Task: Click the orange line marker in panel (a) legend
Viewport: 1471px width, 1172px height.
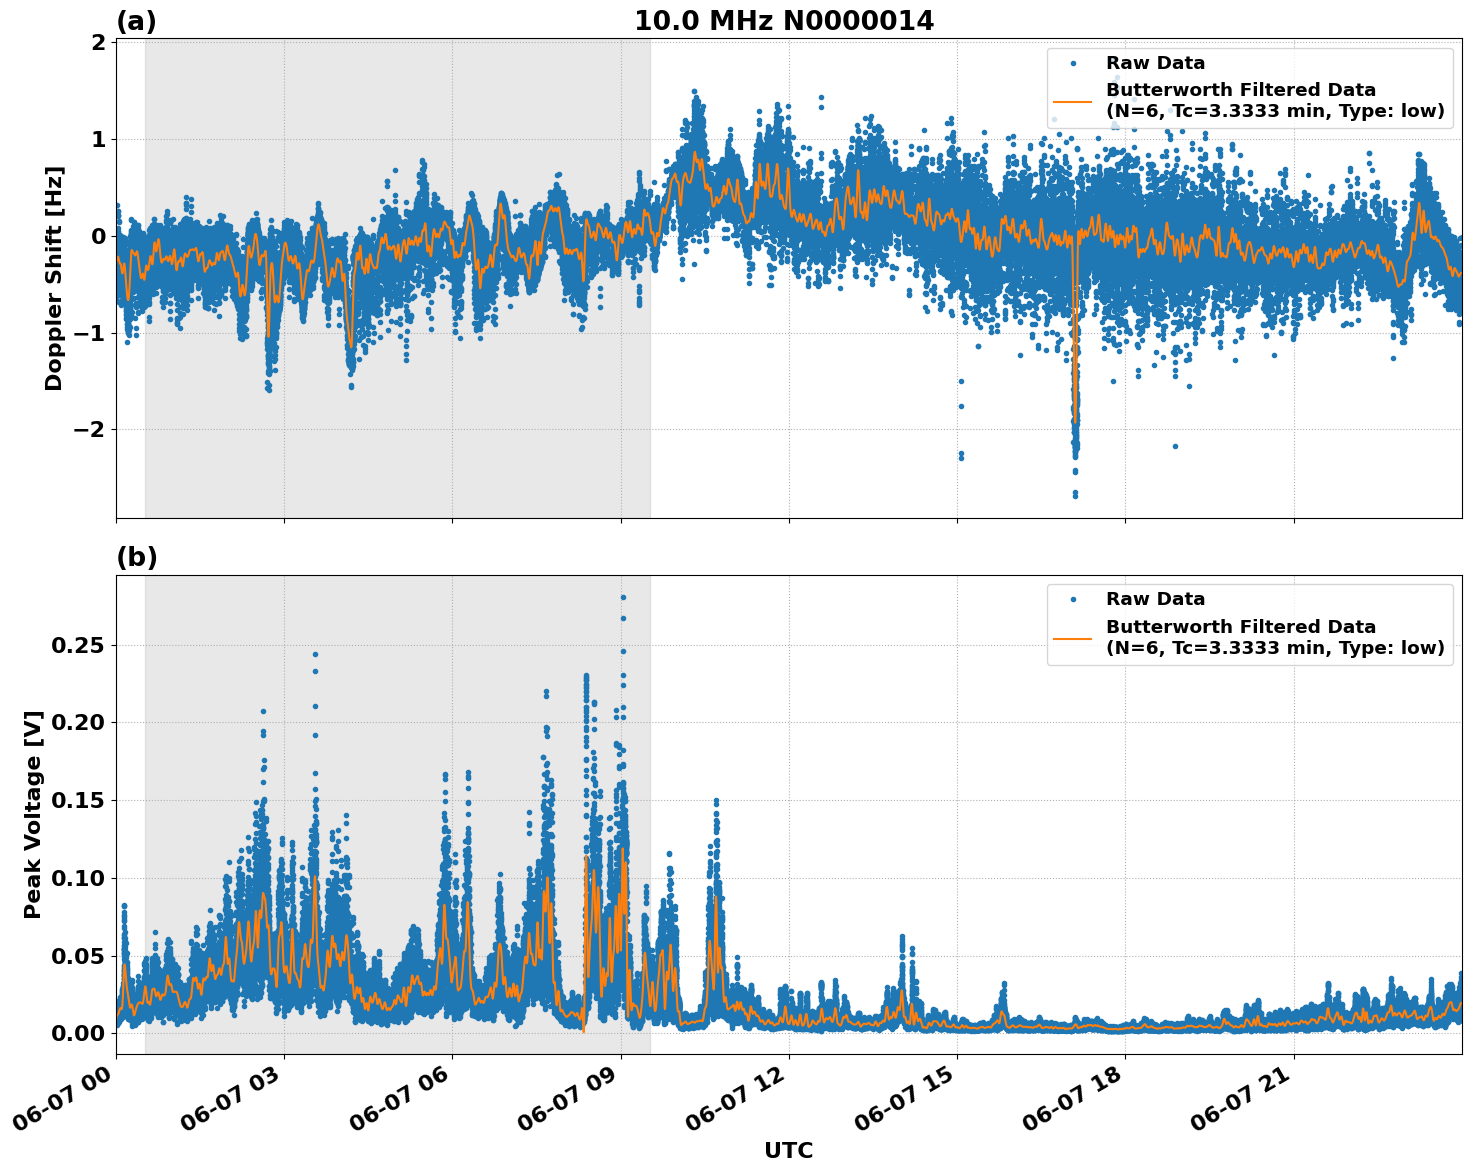Action: 1075,103
